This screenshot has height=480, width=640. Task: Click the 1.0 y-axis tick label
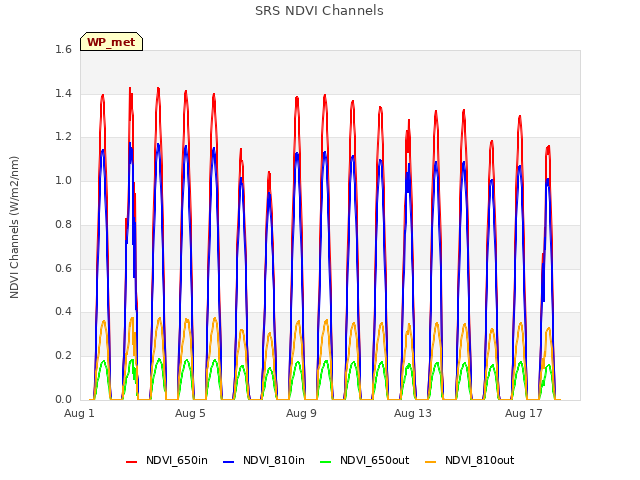63,181
